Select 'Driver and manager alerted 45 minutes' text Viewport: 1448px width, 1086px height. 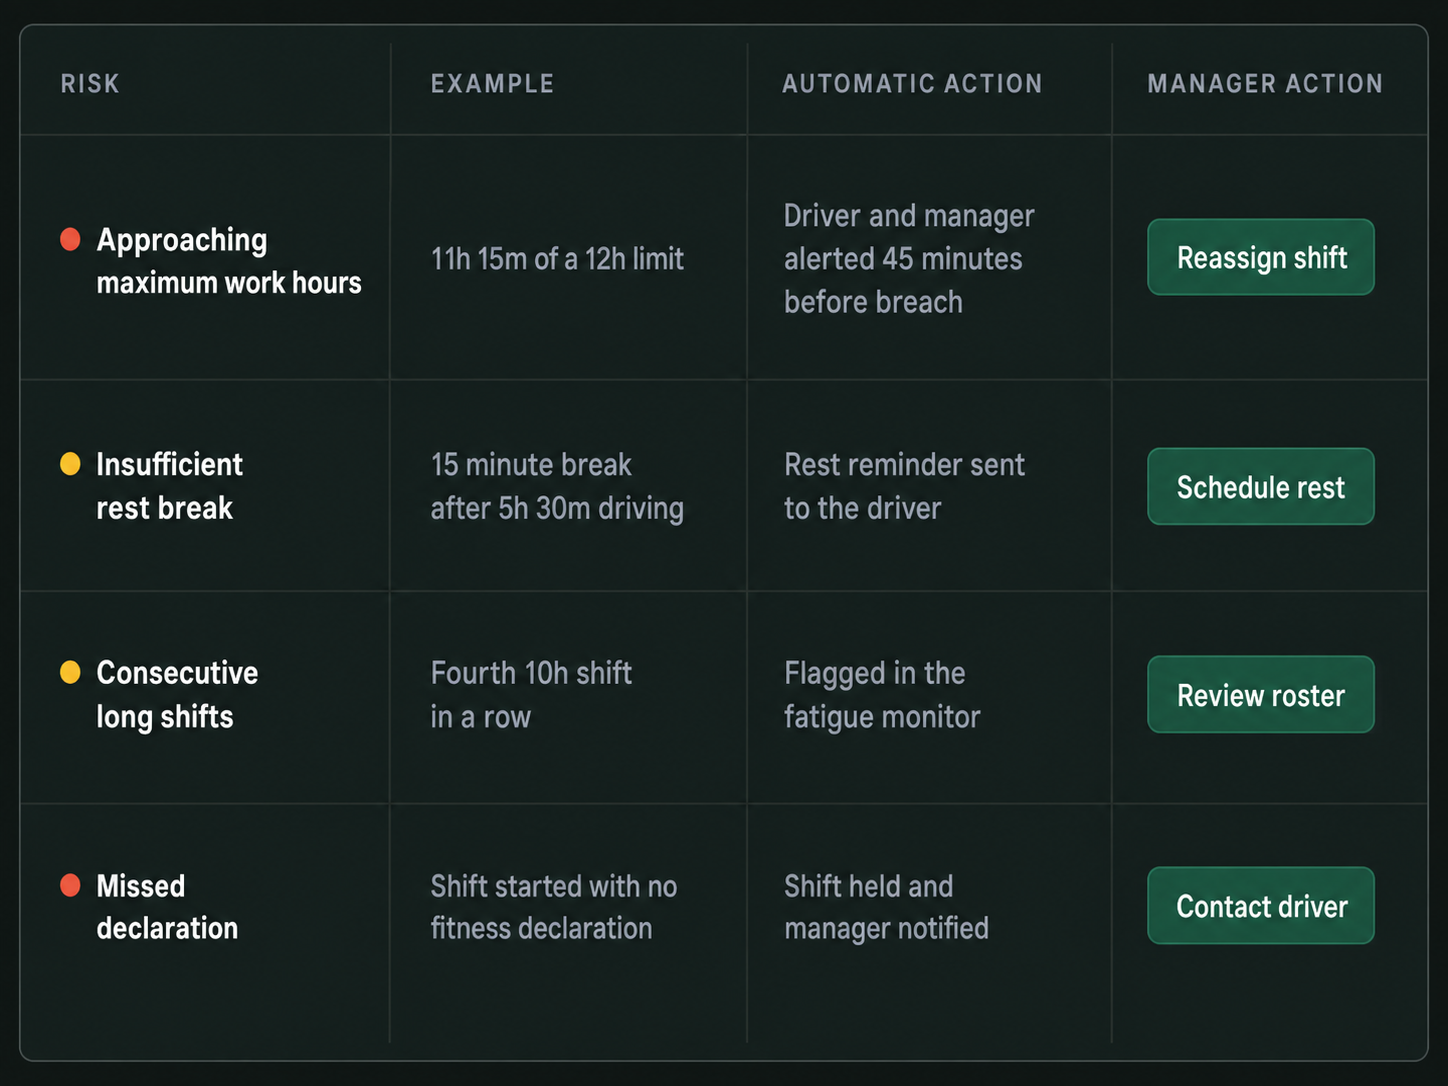tap(909, 237)
